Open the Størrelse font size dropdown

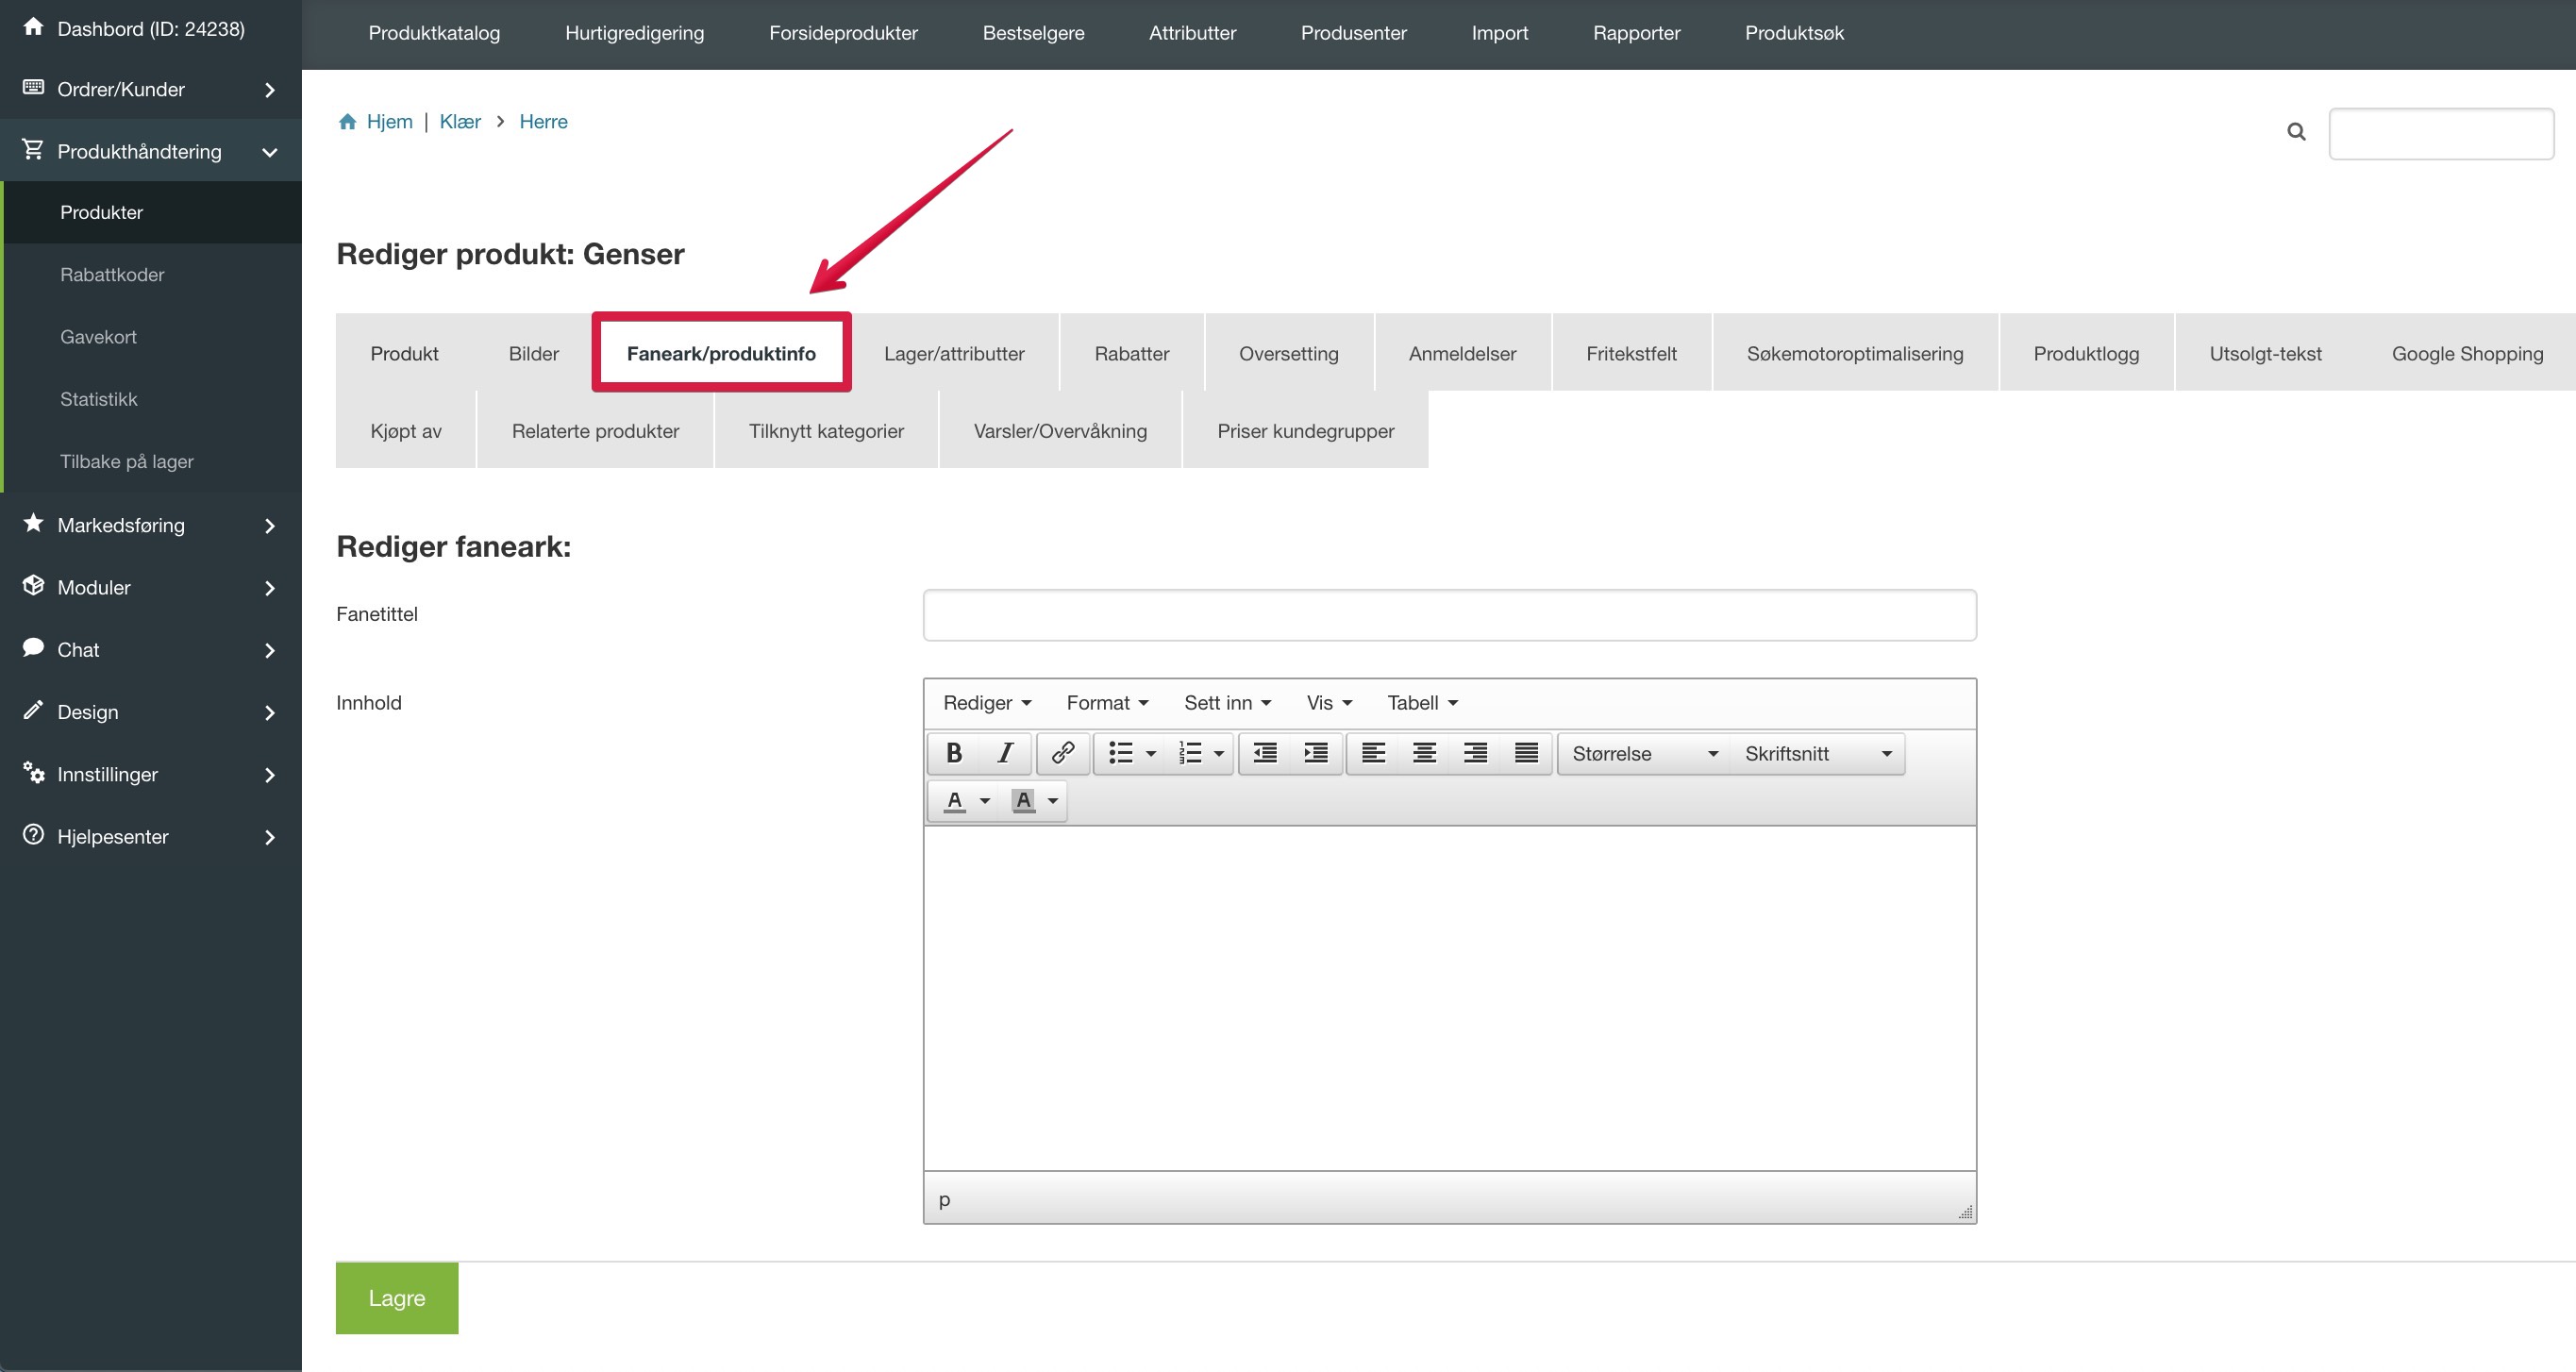tap(1644, 754)
